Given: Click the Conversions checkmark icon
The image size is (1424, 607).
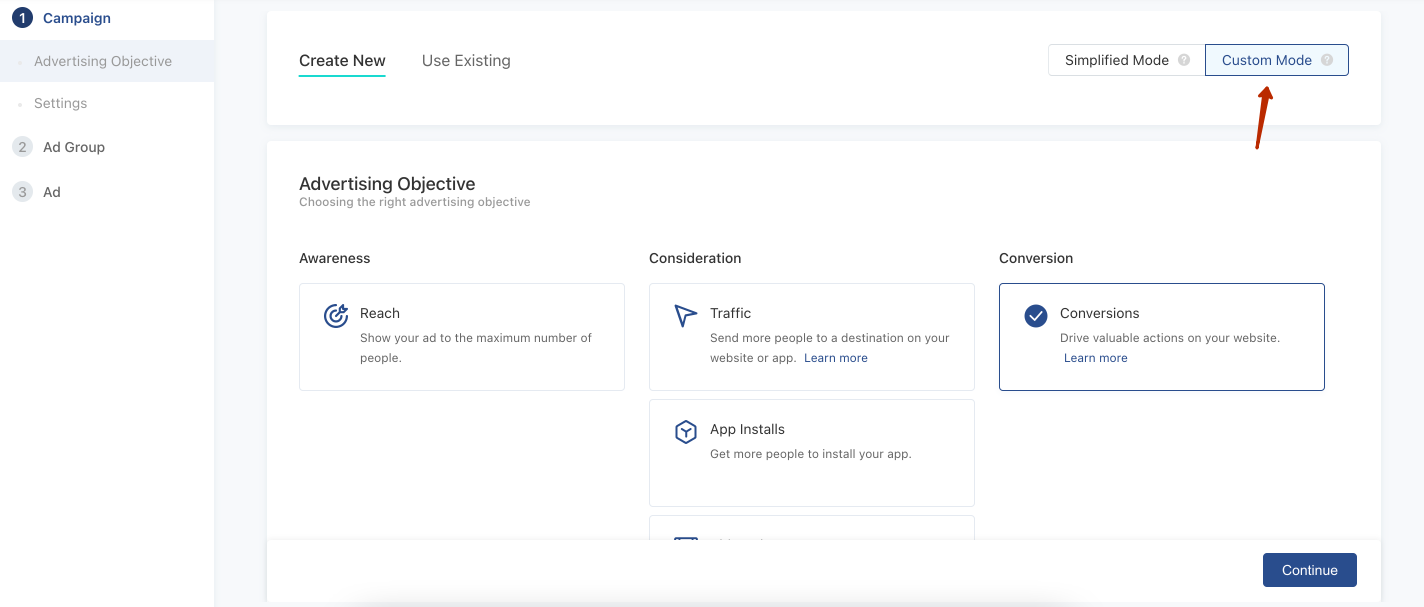Looking at the screenshot, I should point(1036,316).
